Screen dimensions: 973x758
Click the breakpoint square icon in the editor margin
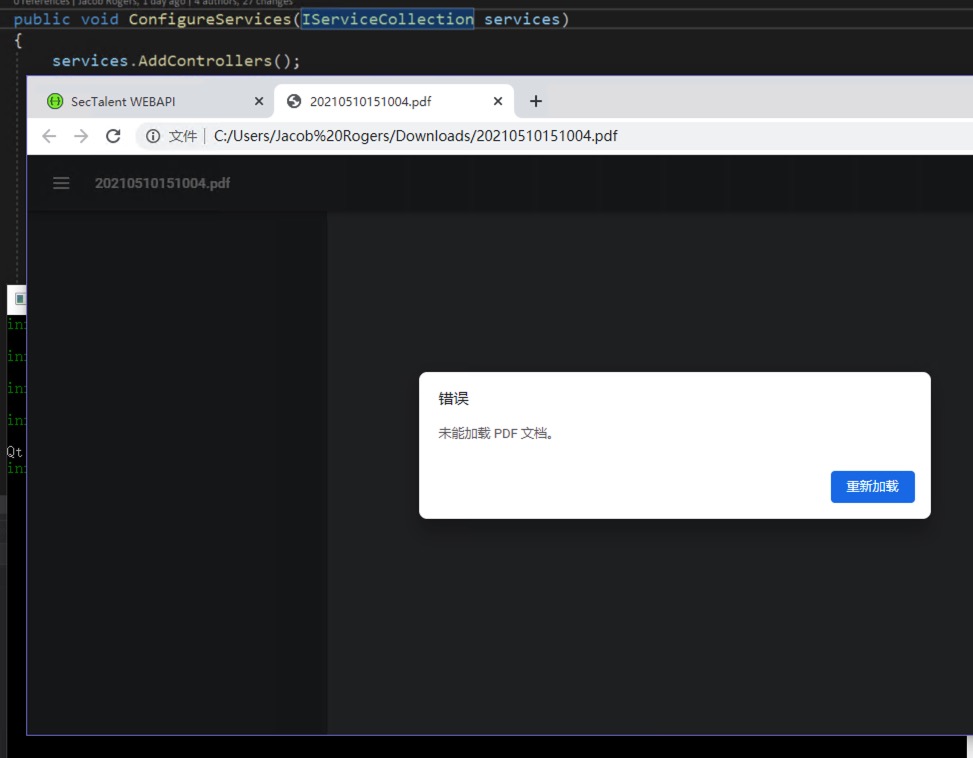tap(18, 299)
